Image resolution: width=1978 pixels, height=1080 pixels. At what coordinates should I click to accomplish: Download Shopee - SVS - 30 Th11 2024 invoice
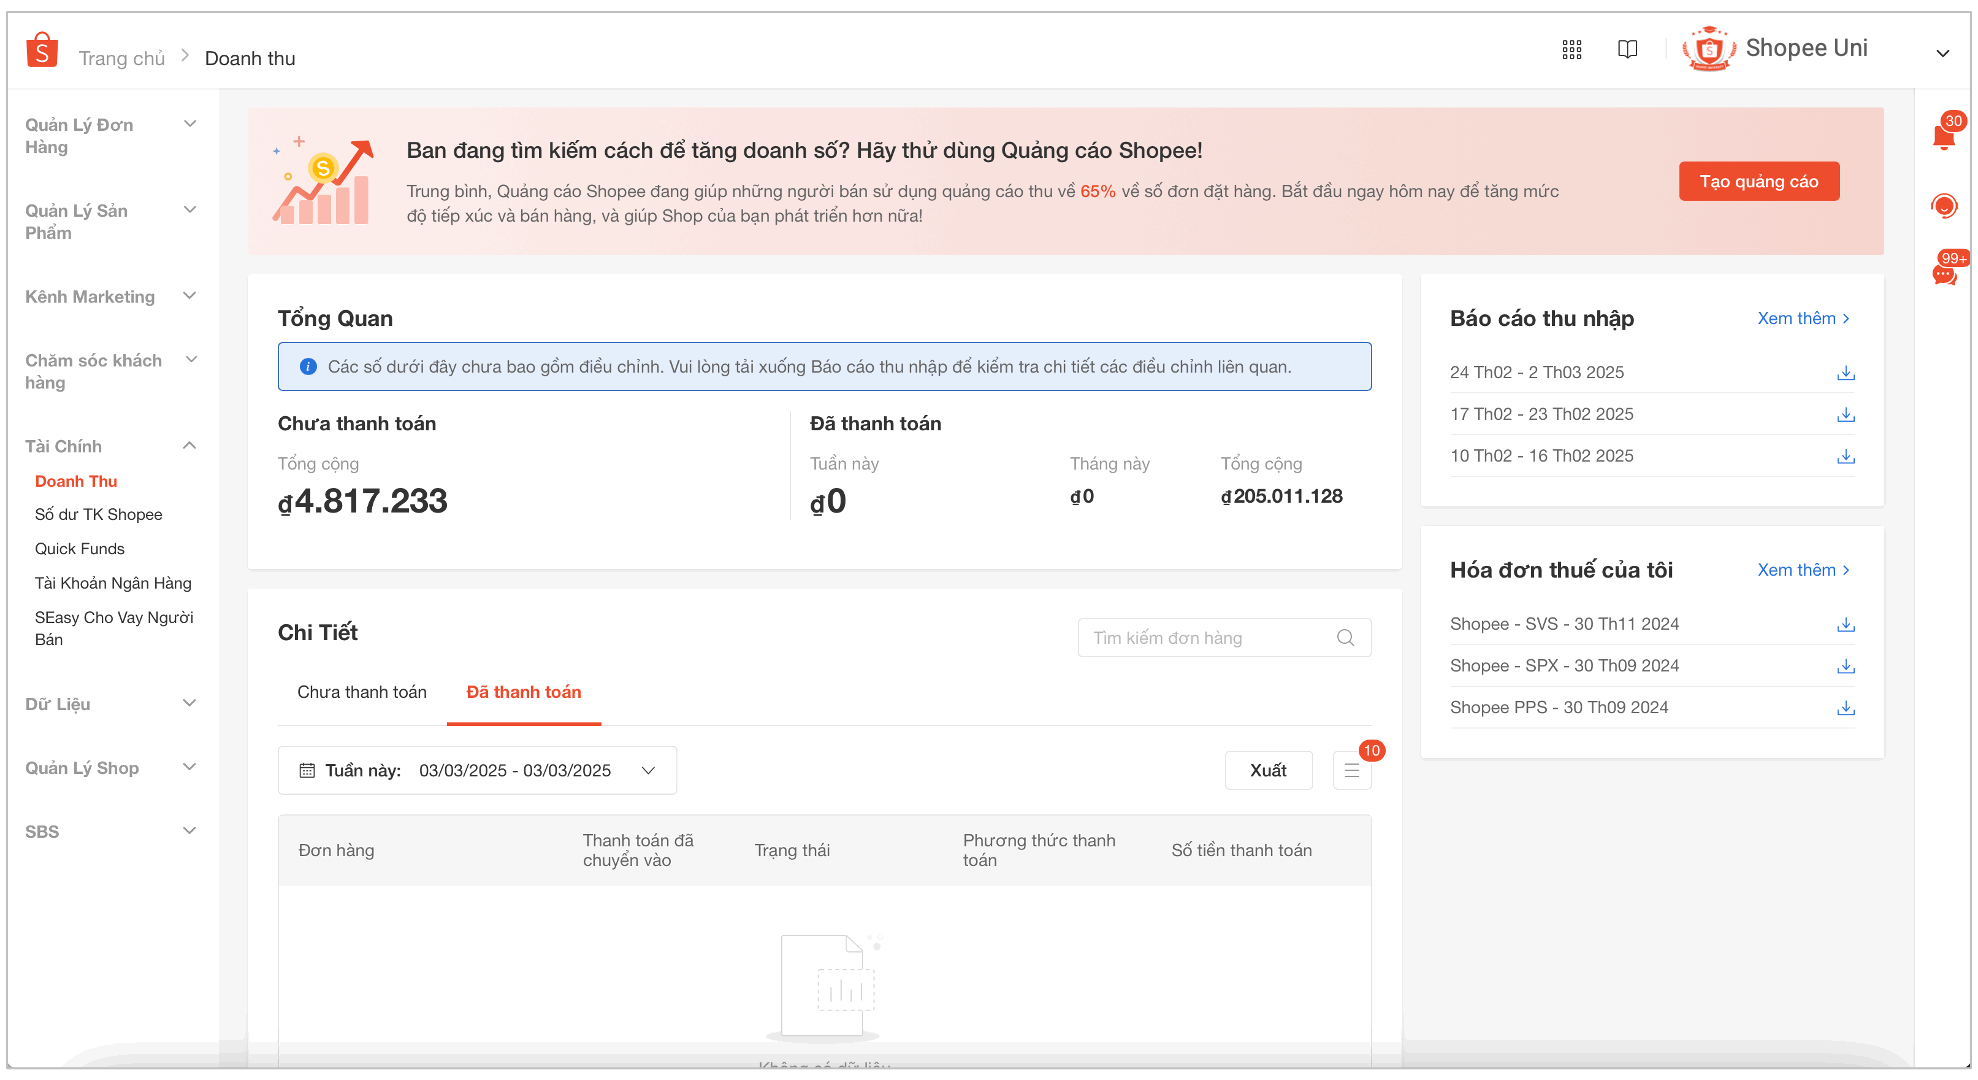(1846, 625)
